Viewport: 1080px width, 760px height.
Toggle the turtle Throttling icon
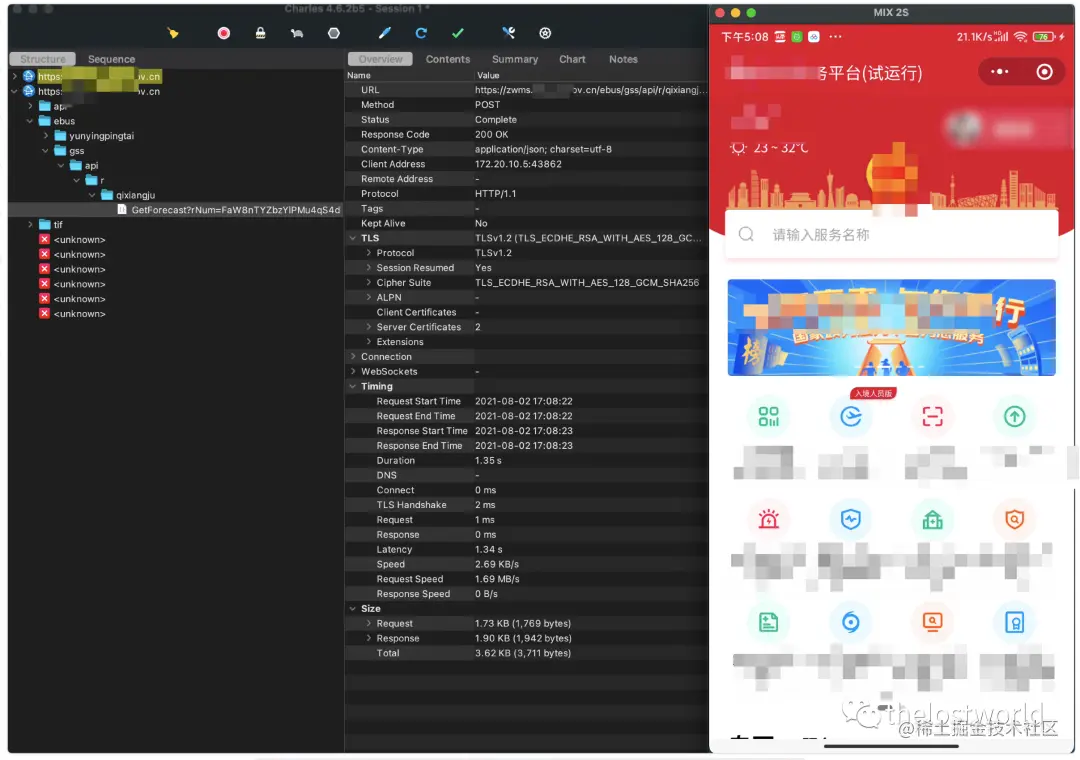click(x=297, y=33)
